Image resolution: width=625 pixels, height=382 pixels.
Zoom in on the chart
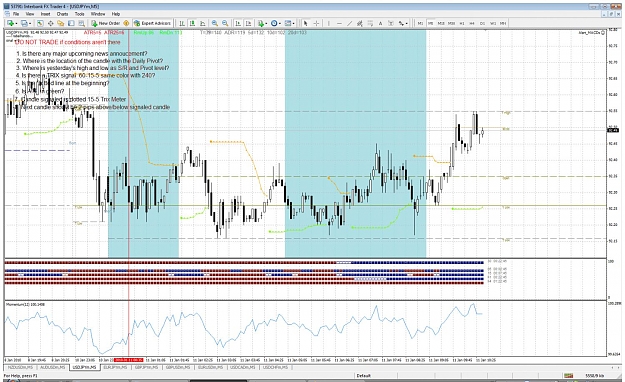pos(214,23)
